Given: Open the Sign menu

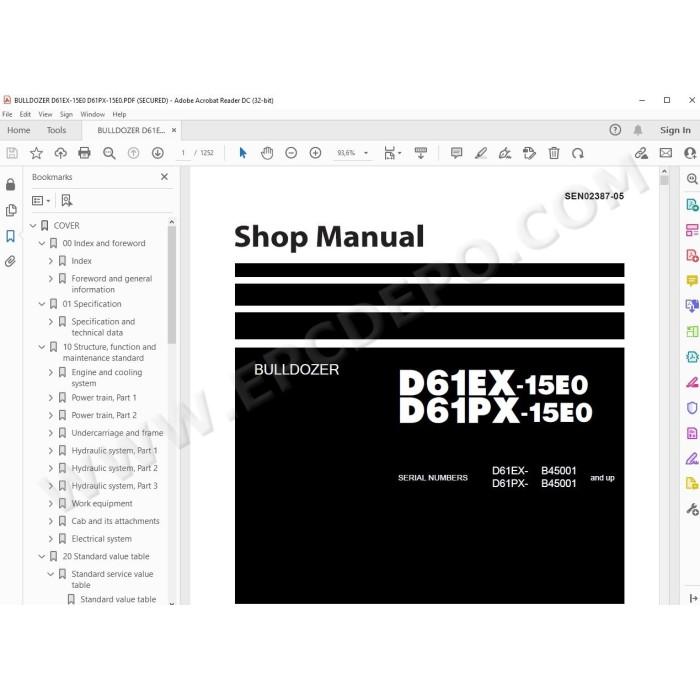Looking at the screenshot, I should (66, 114).
